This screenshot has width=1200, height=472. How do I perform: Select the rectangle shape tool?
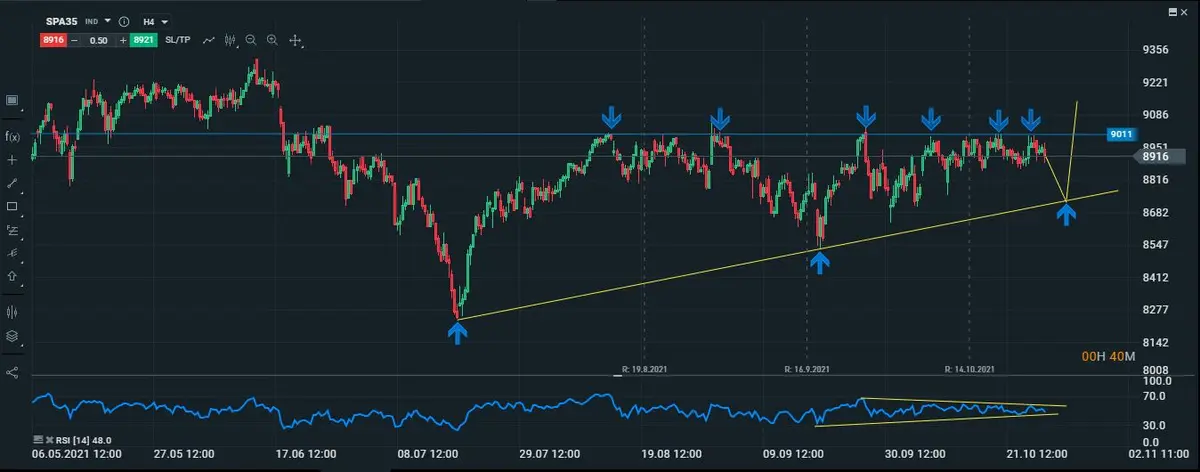tap(13, 207)
